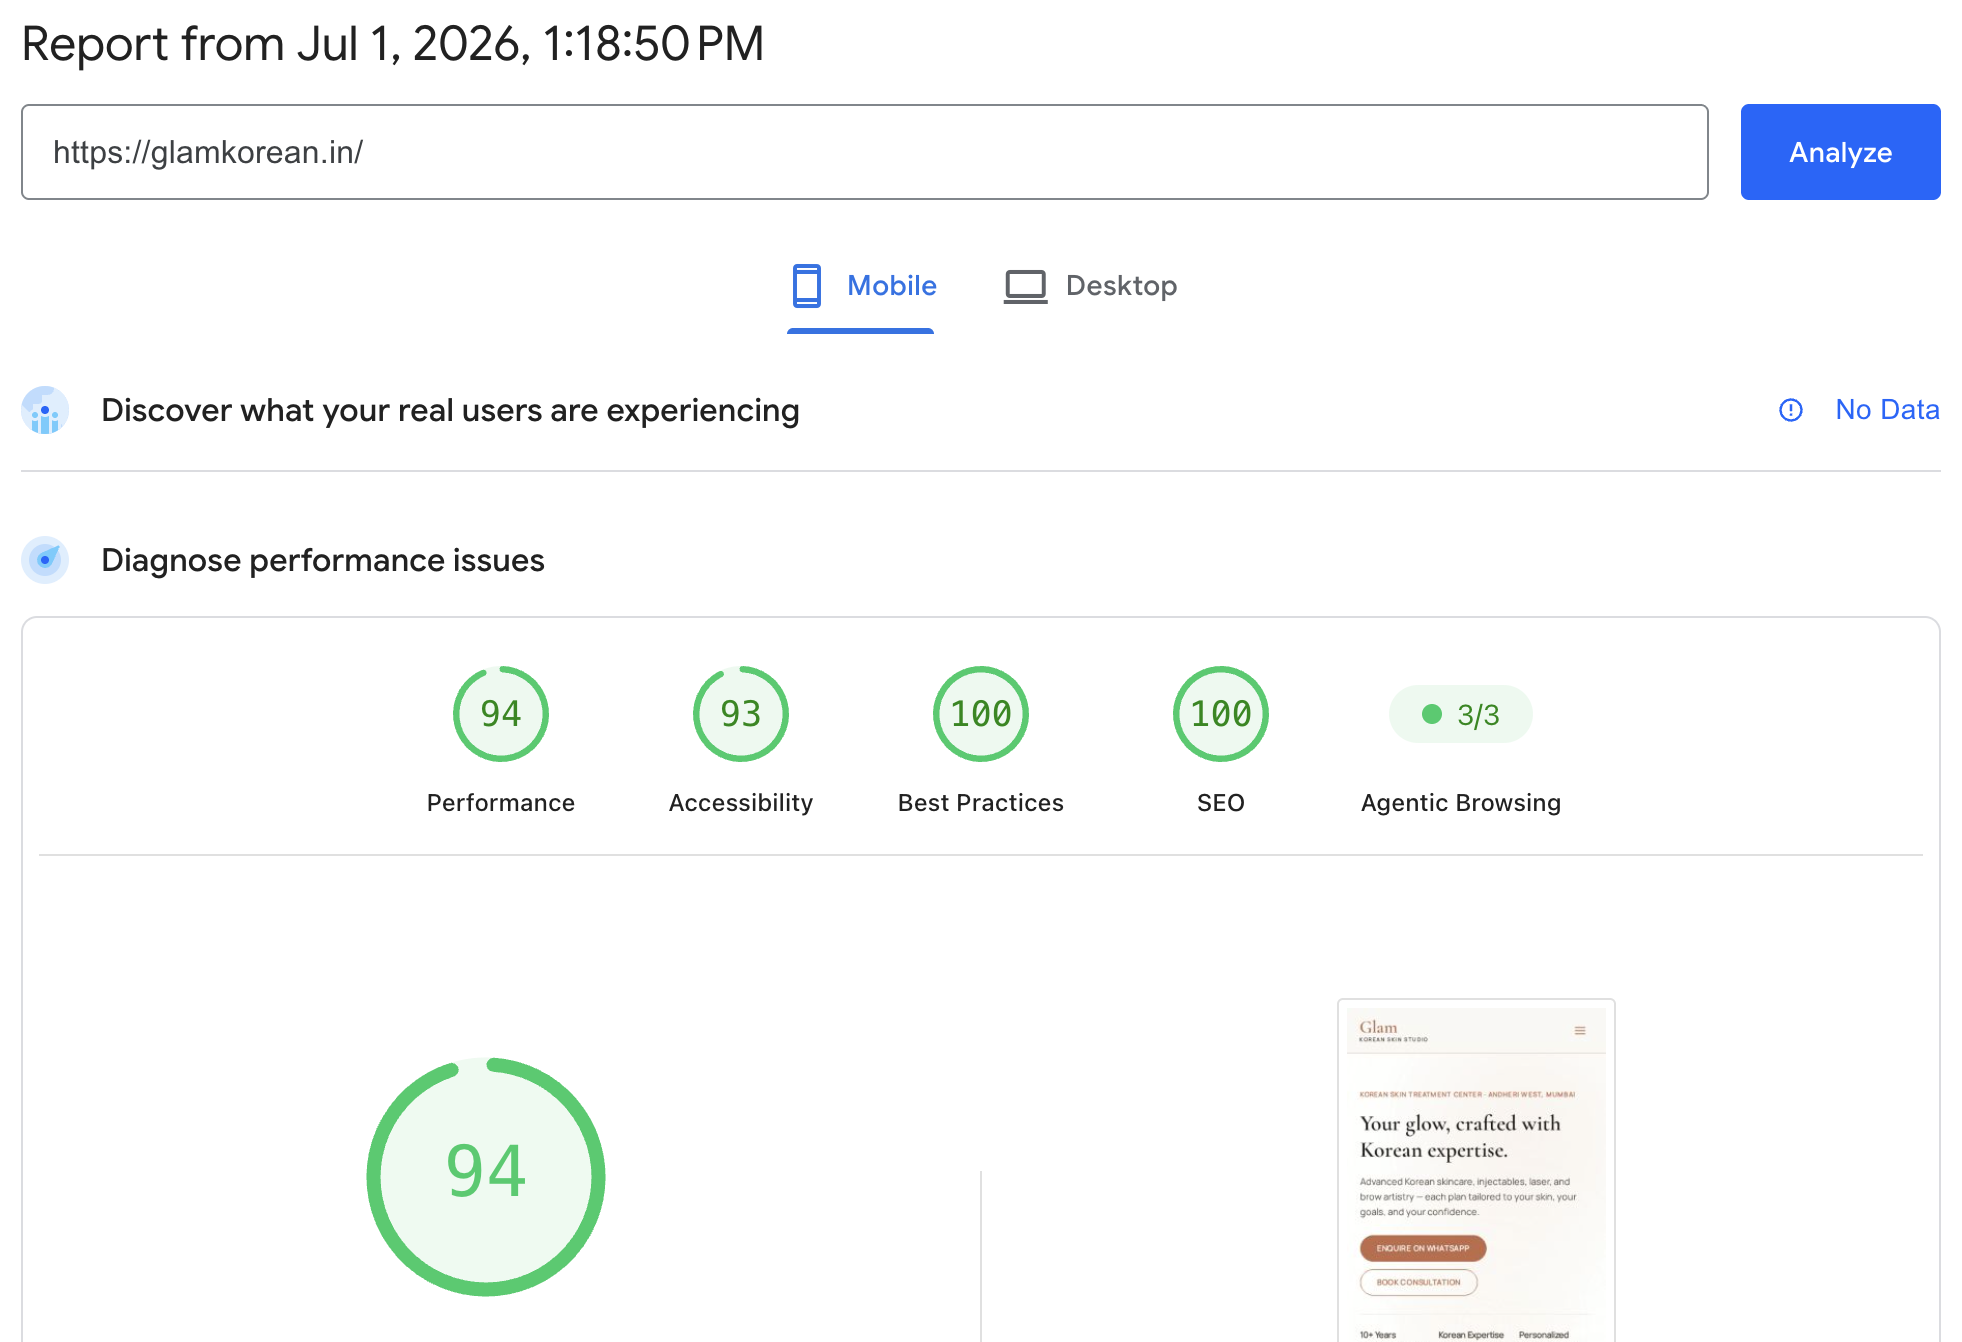Screen dimensions: 1962x1342
Task: Select the 93 Accessibility score gauge
Action: pos(741,714)
